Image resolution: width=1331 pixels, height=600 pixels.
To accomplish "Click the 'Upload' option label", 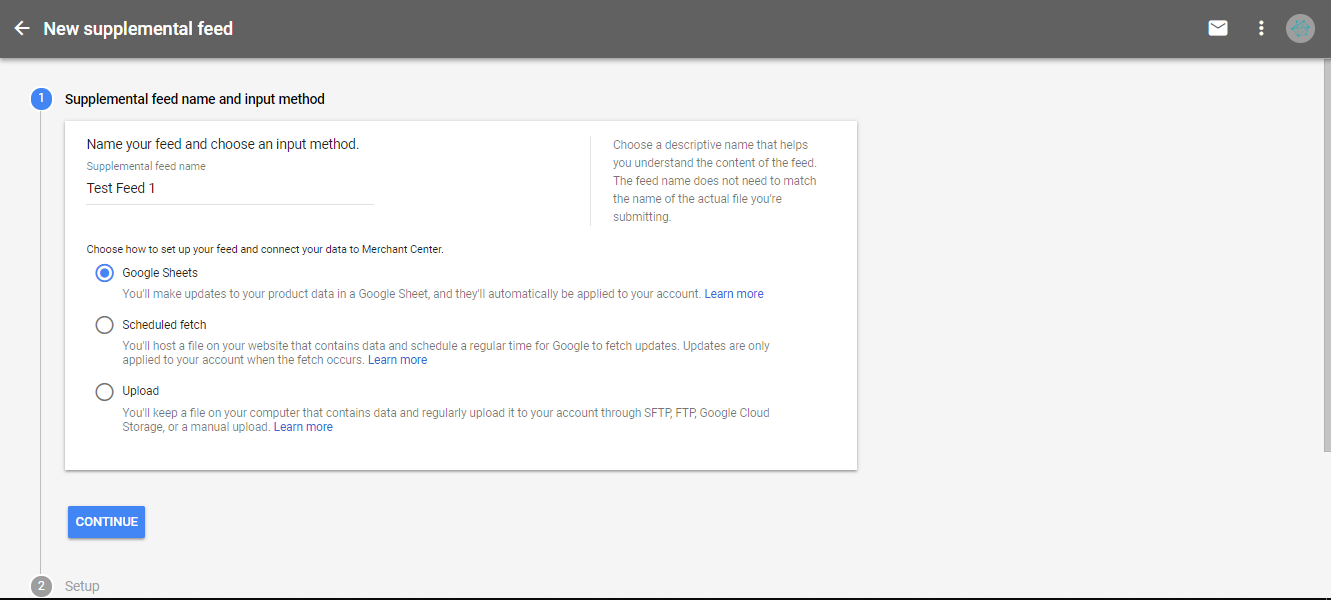I will (140, 391).
